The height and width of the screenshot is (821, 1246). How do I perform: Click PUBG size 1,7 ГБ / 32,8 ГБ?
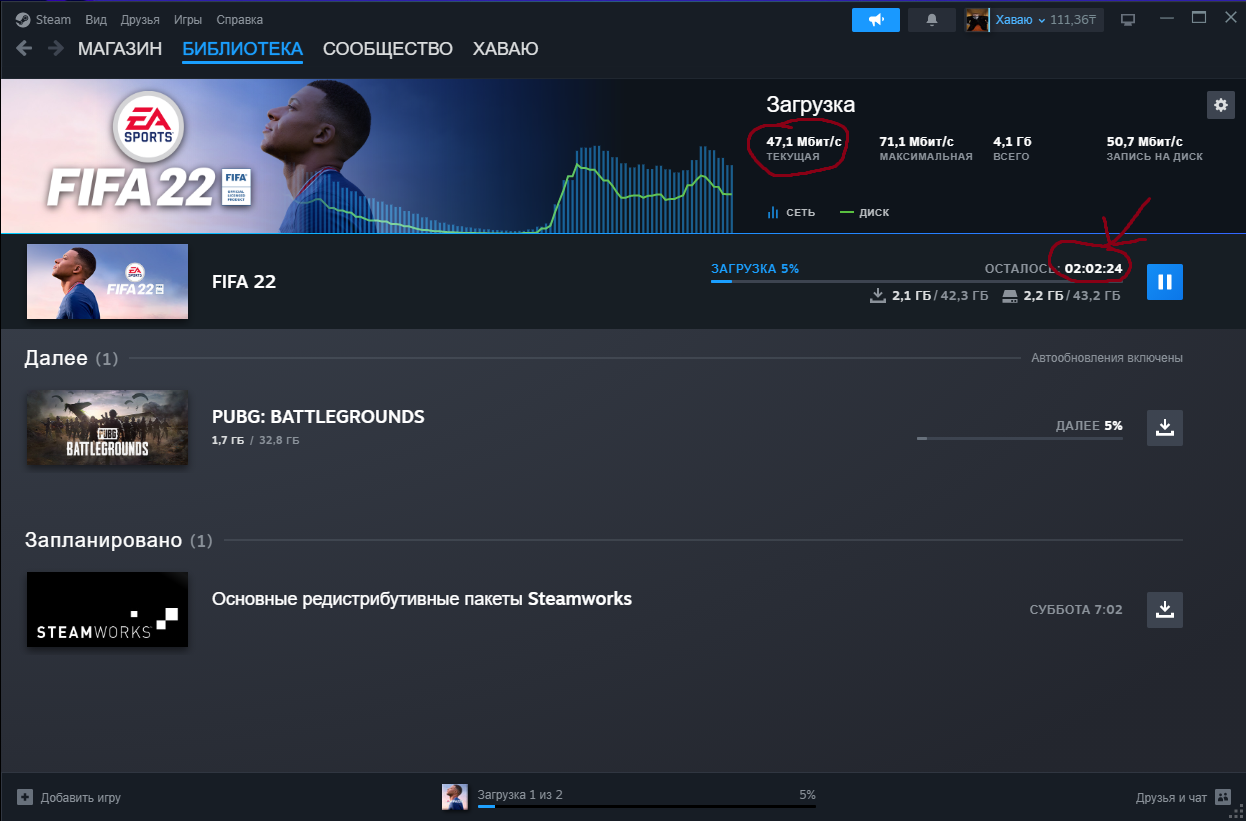pyautogui.click(x=255, y=440)
